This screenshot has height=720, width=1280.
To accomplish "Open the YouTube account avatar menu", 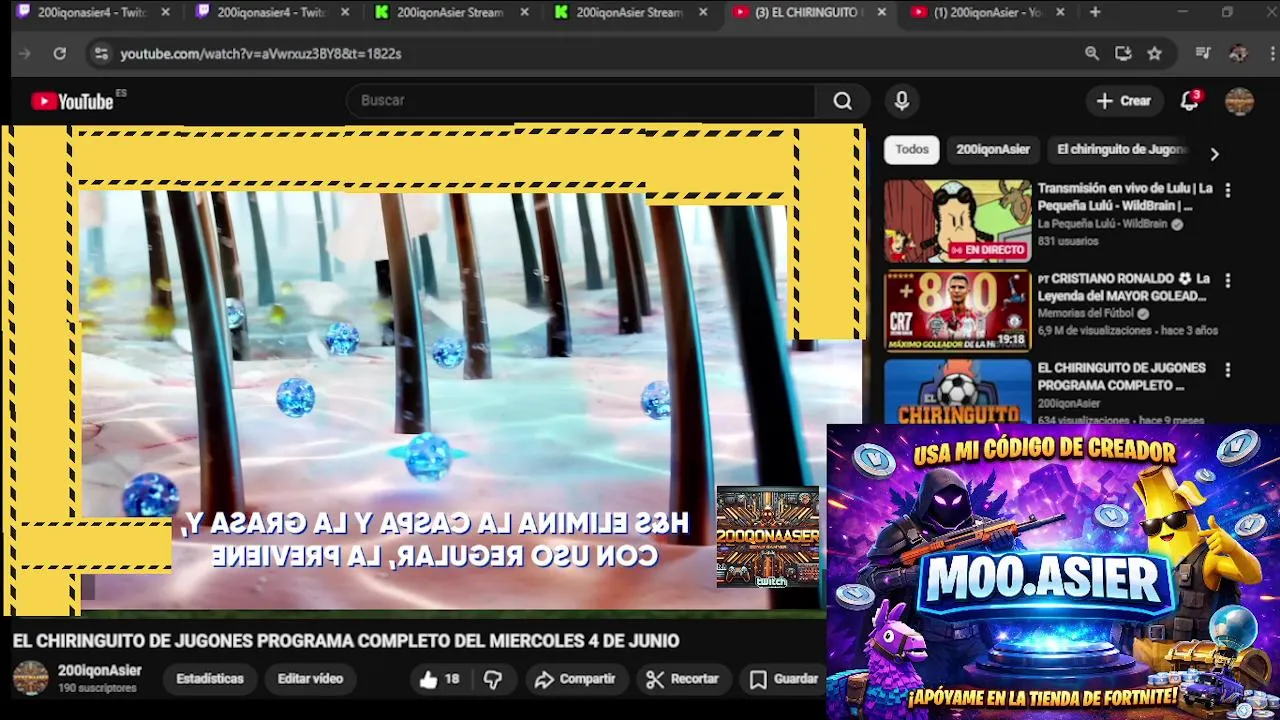I will [x=1239, y=101].
